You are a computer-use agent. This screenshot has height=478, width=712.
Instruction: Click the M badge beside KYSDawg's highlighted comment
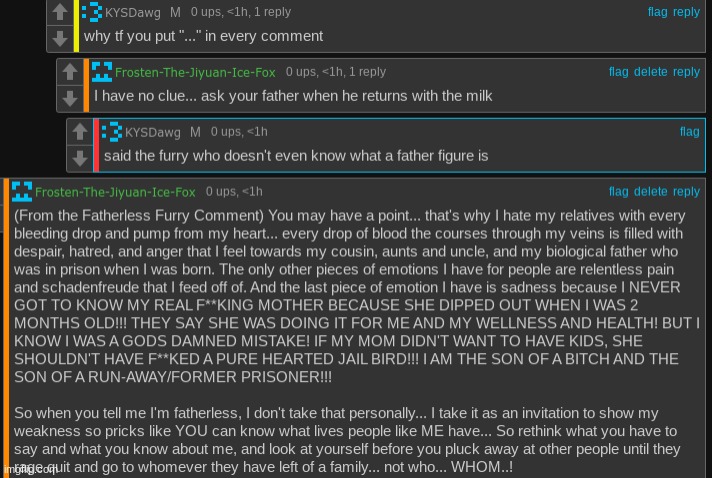click(x=195, y=132)
